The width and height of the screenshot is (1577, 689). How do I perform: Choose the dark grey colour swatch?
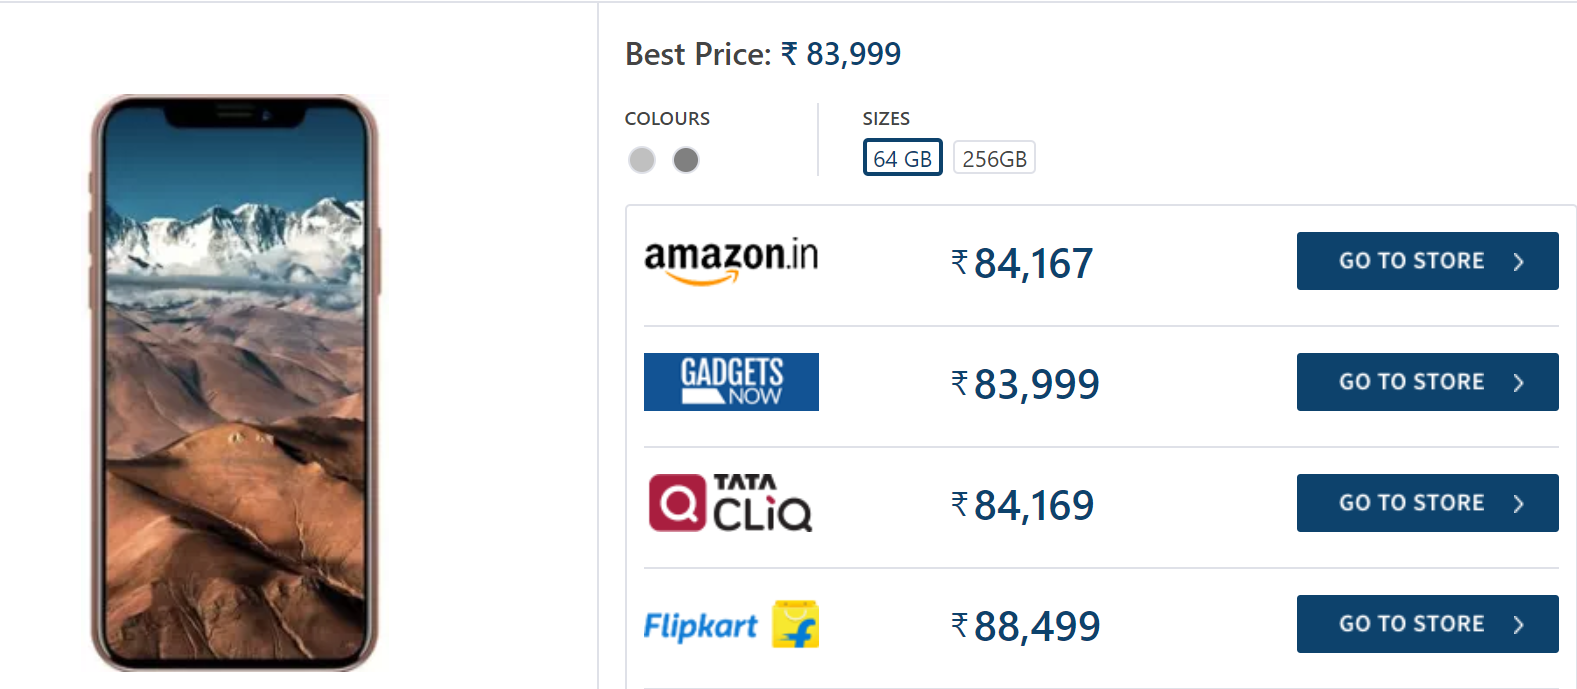[x=686, y=160]
